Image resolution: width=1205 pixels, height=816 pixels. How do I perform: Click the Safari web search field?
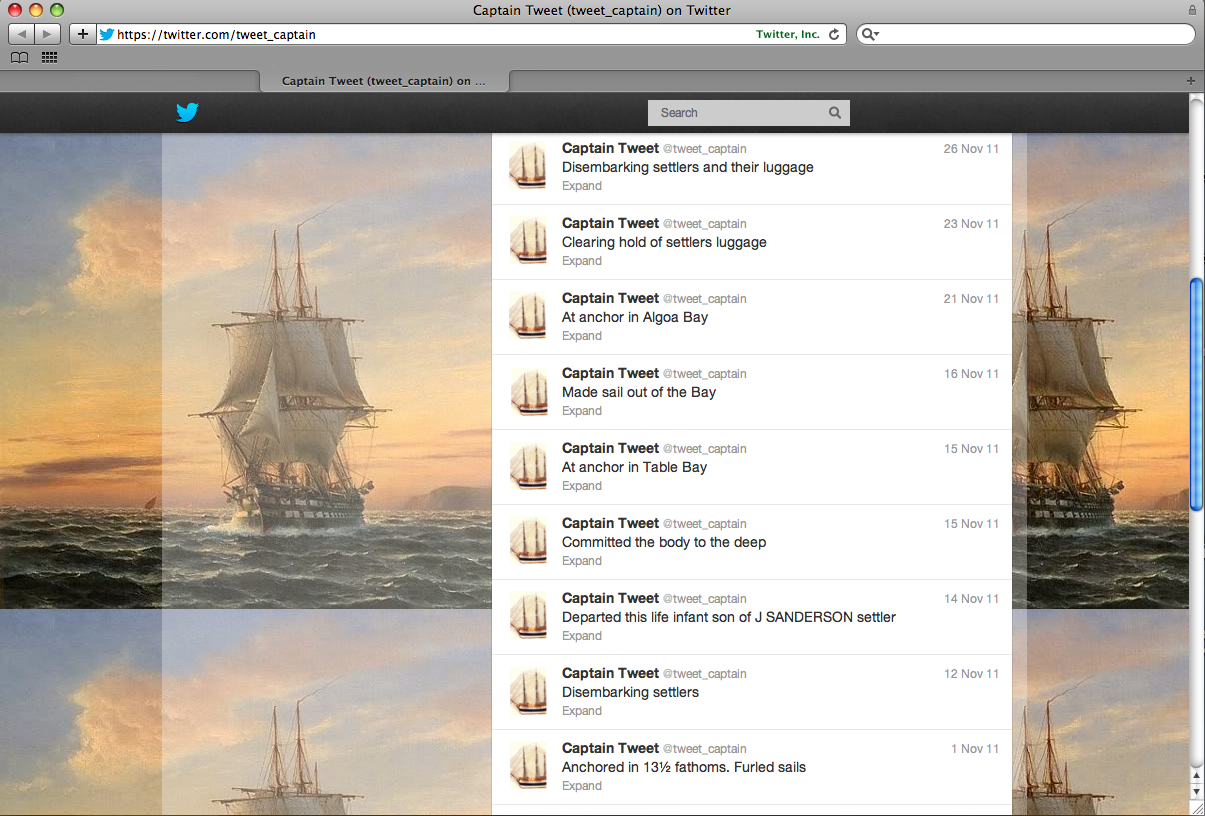click(x=1025, y=34)
